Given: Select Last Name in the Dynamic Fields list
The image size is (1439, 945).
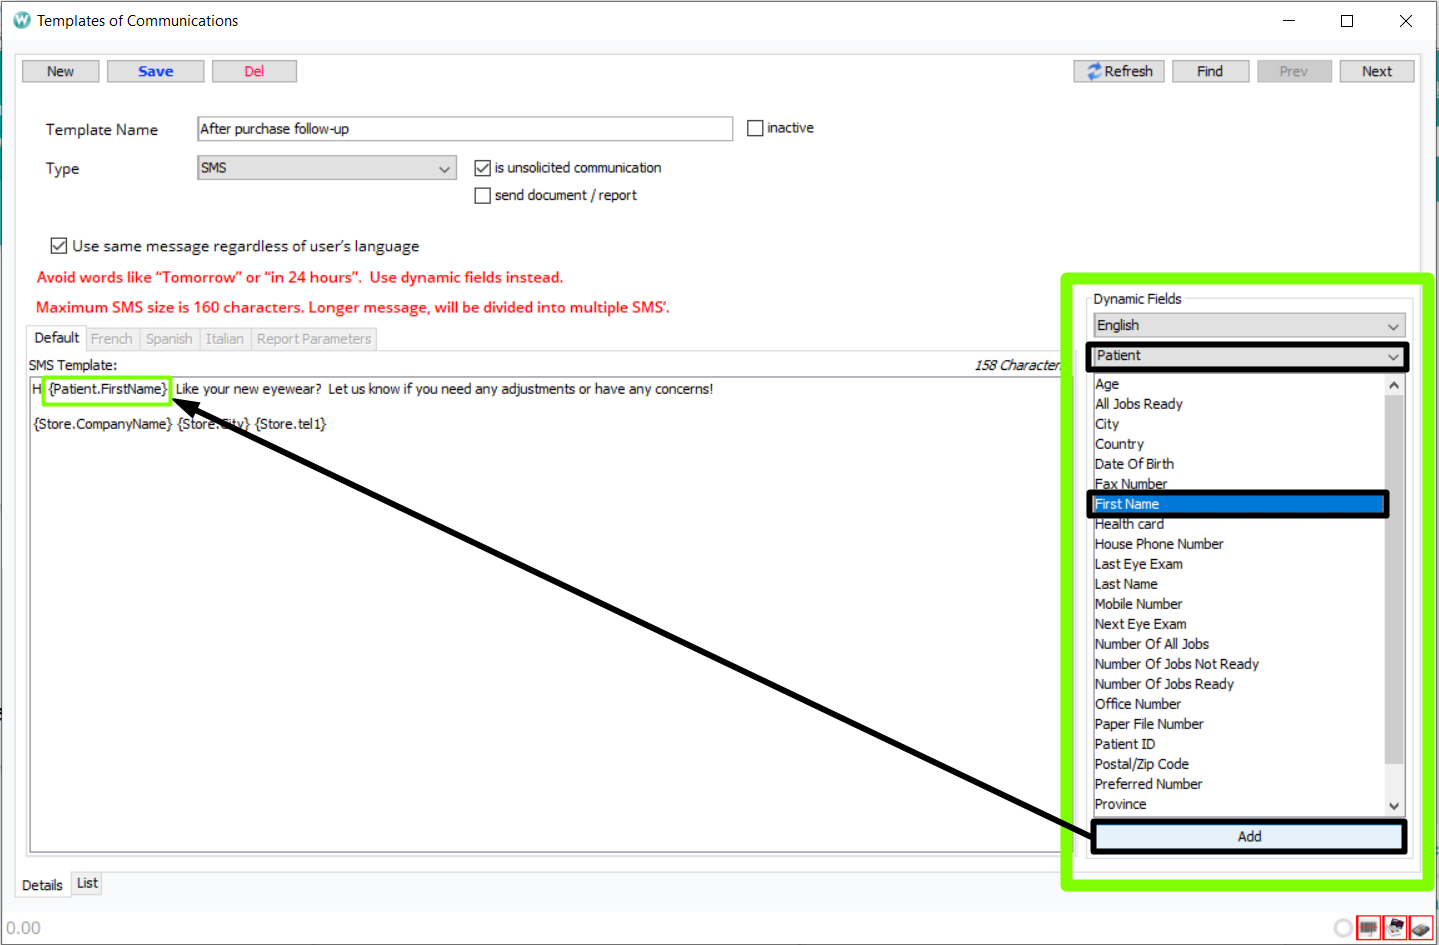Looking at the screenshot, I should pyautogui.click(x=1126, y=583).
